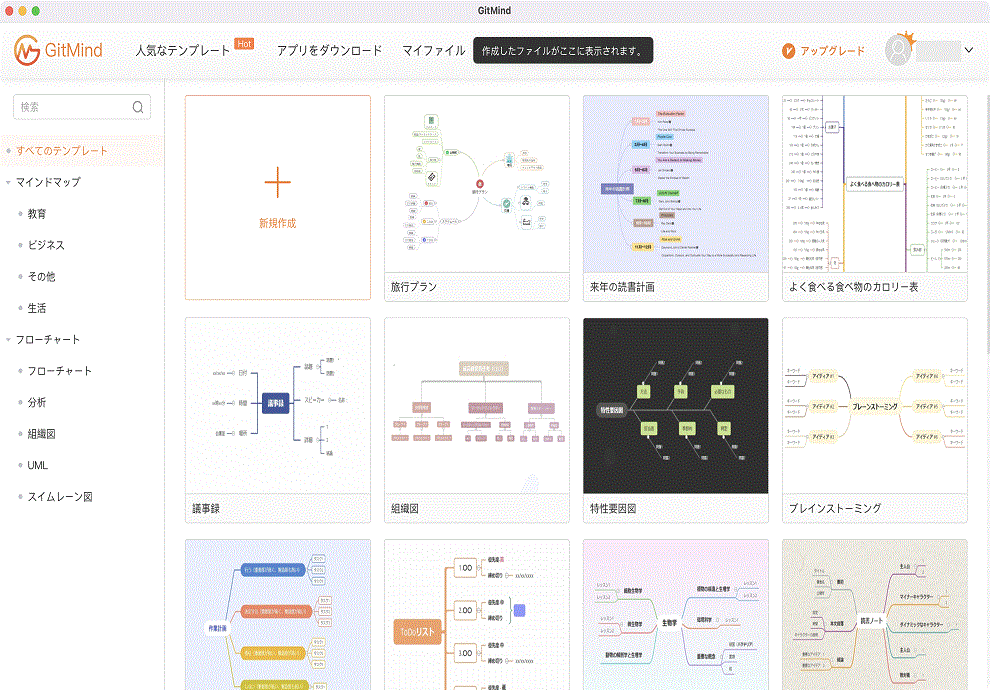Select the 組織図 sidebar category
Viewport: 990px width, 690px height.
pyautogui.click(x=41, y=434)
